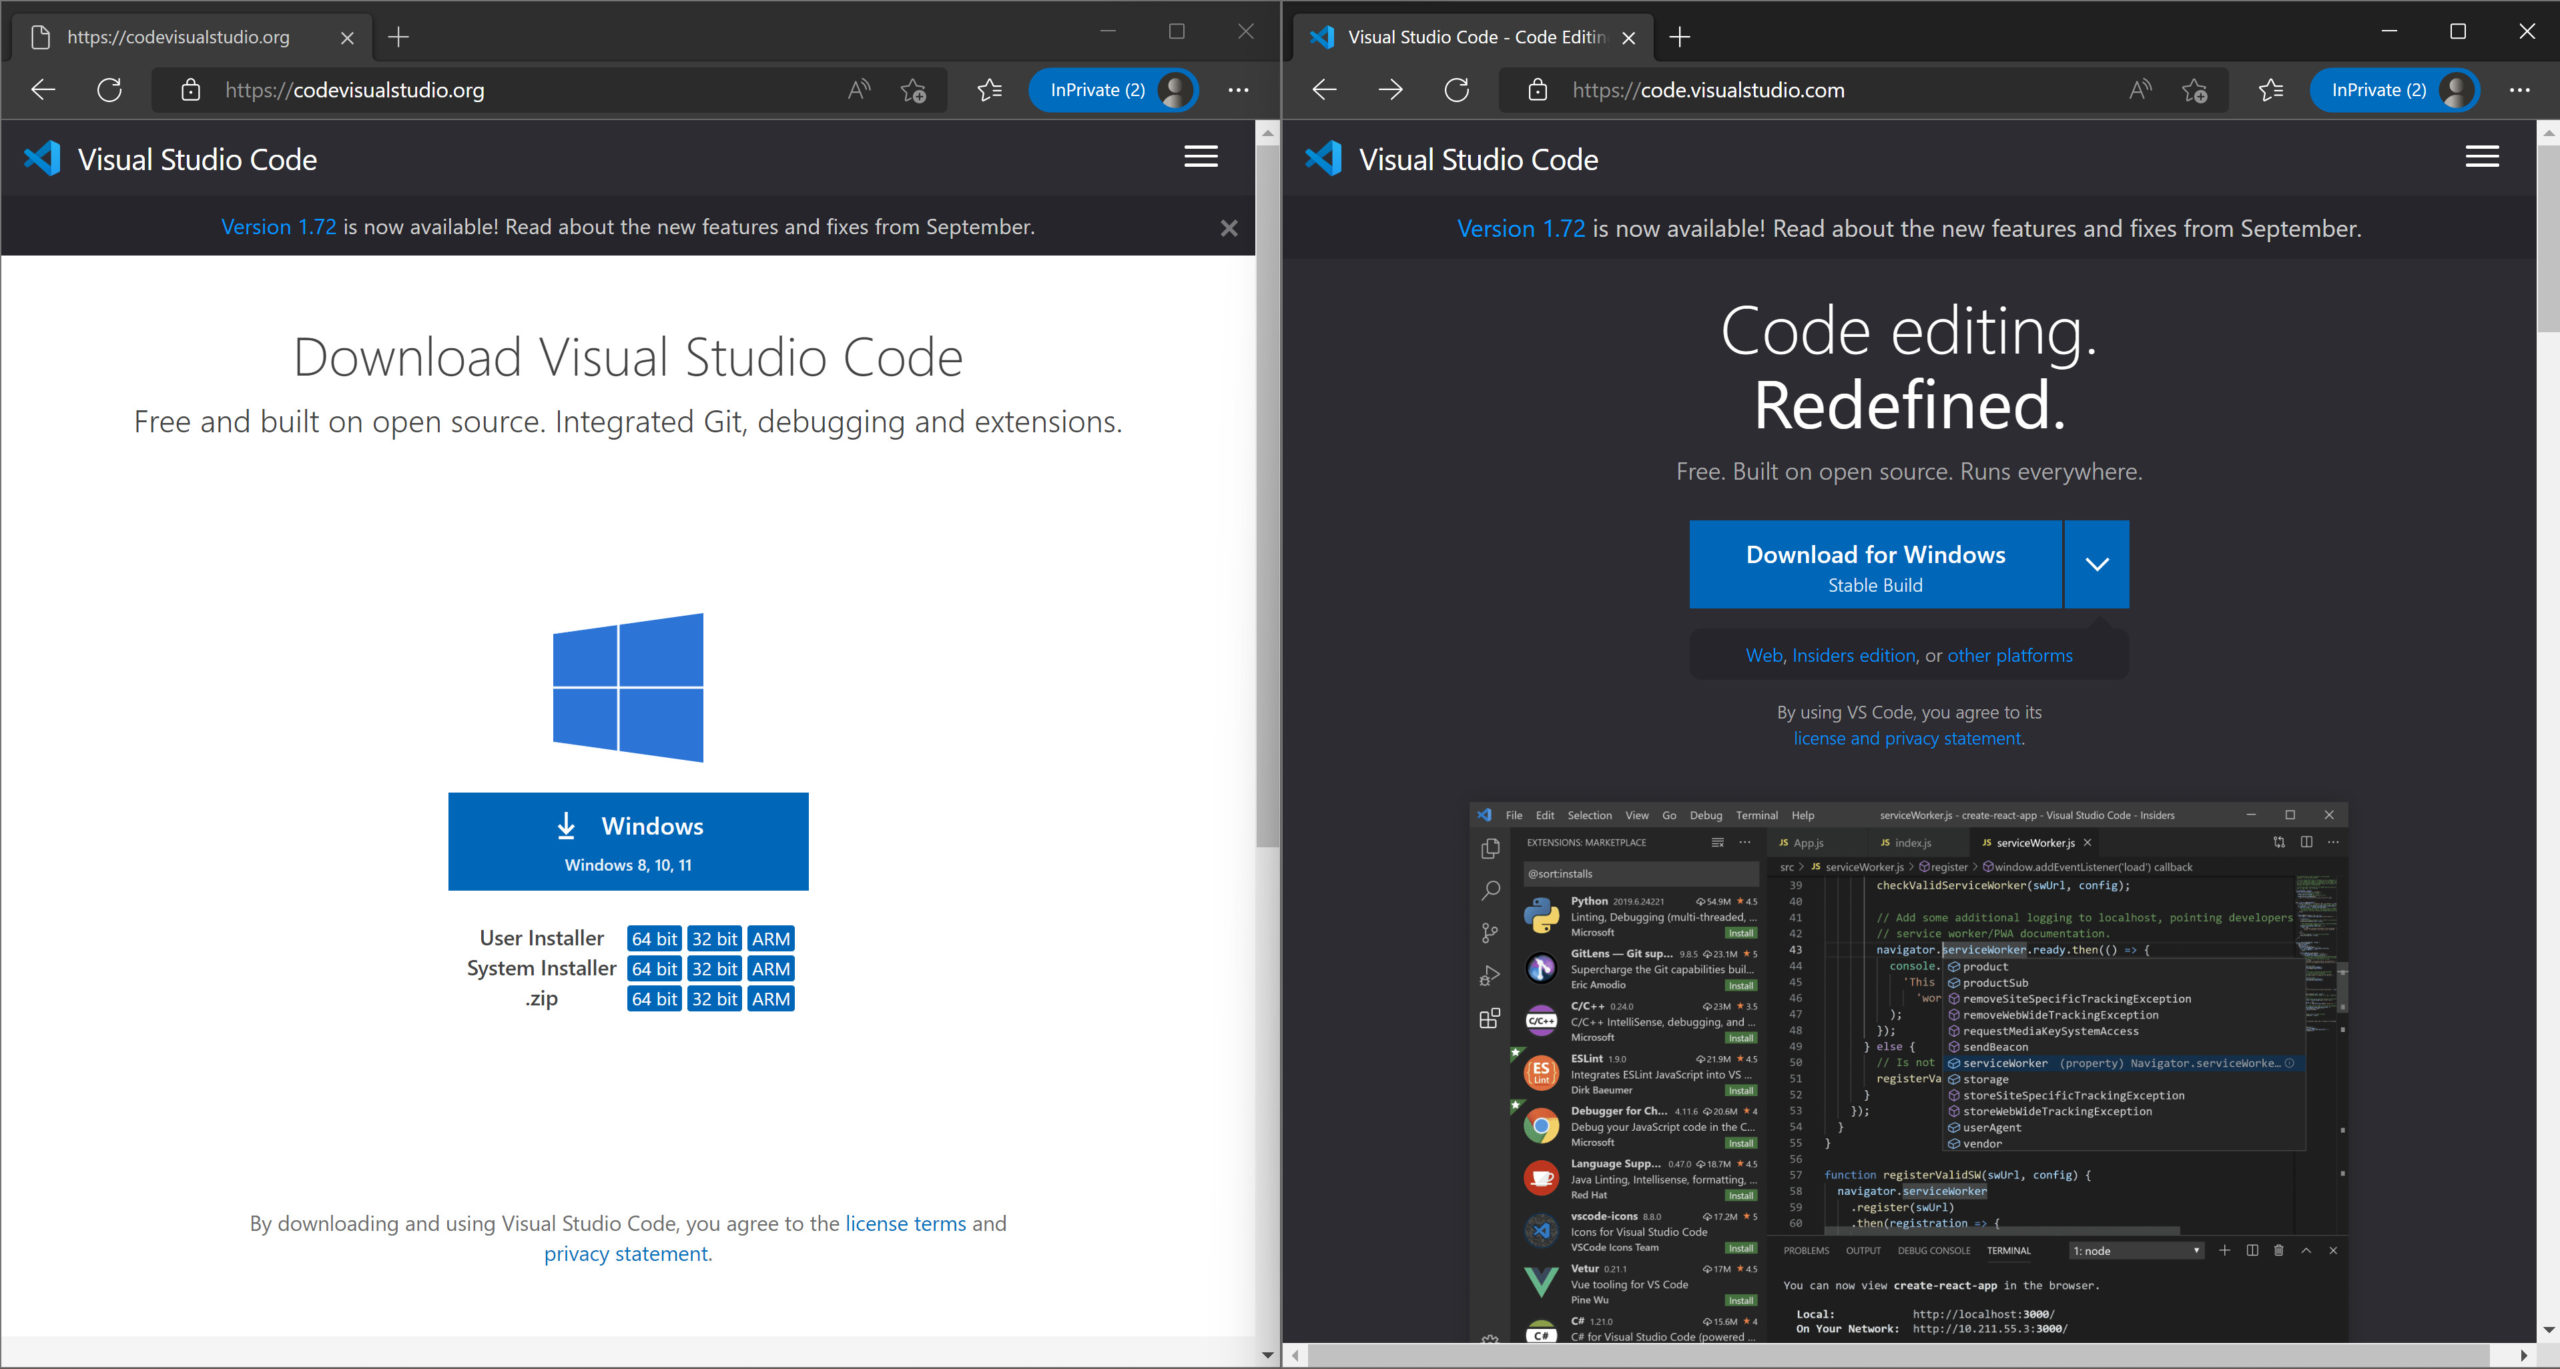Click the lock icon beside codevisualstudio.org URL
Screen dimensions: 2560x1369
coord(190,90)
